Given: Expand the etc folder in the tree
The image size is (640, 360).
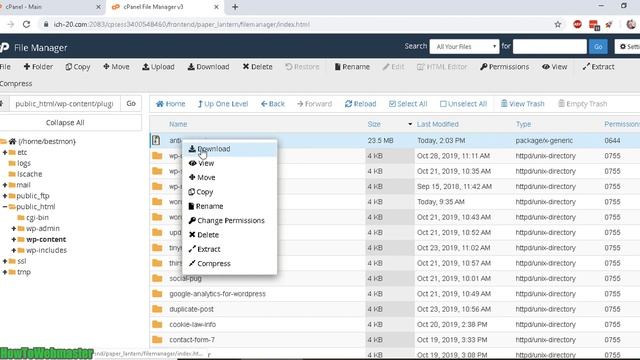Looking at the screenshot, I should (5, 152).
